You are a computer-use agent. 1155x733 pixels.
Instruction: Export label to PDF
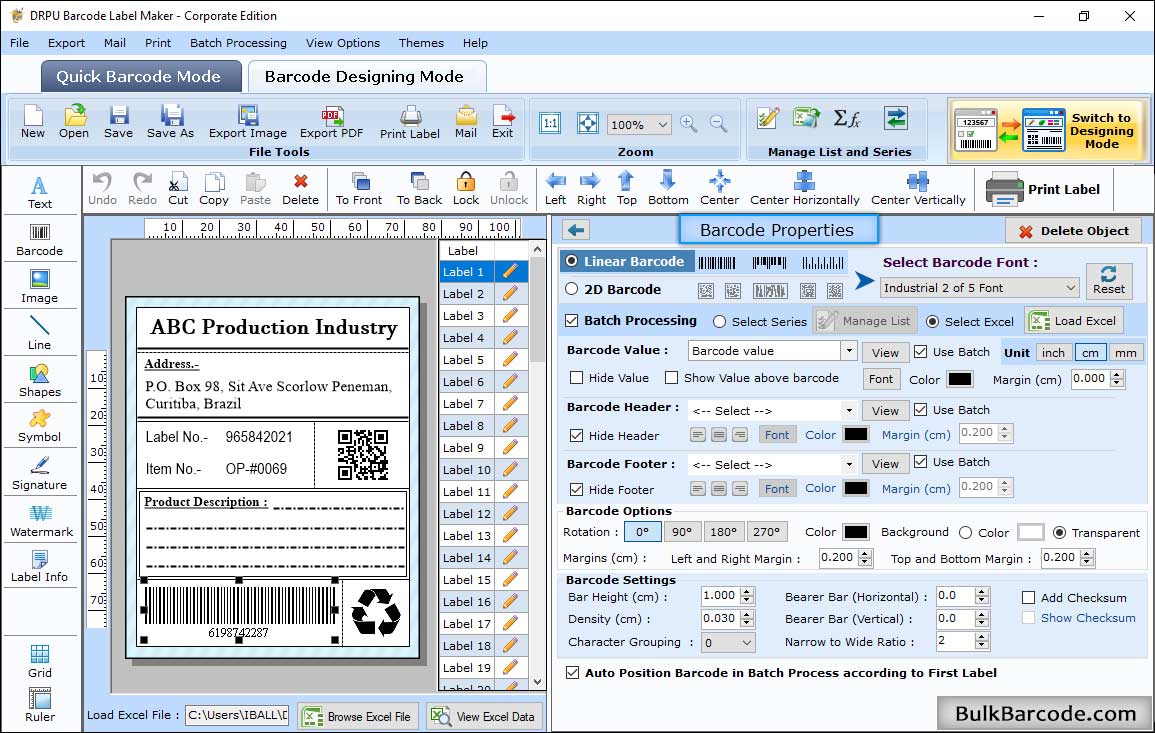[331, 122]
